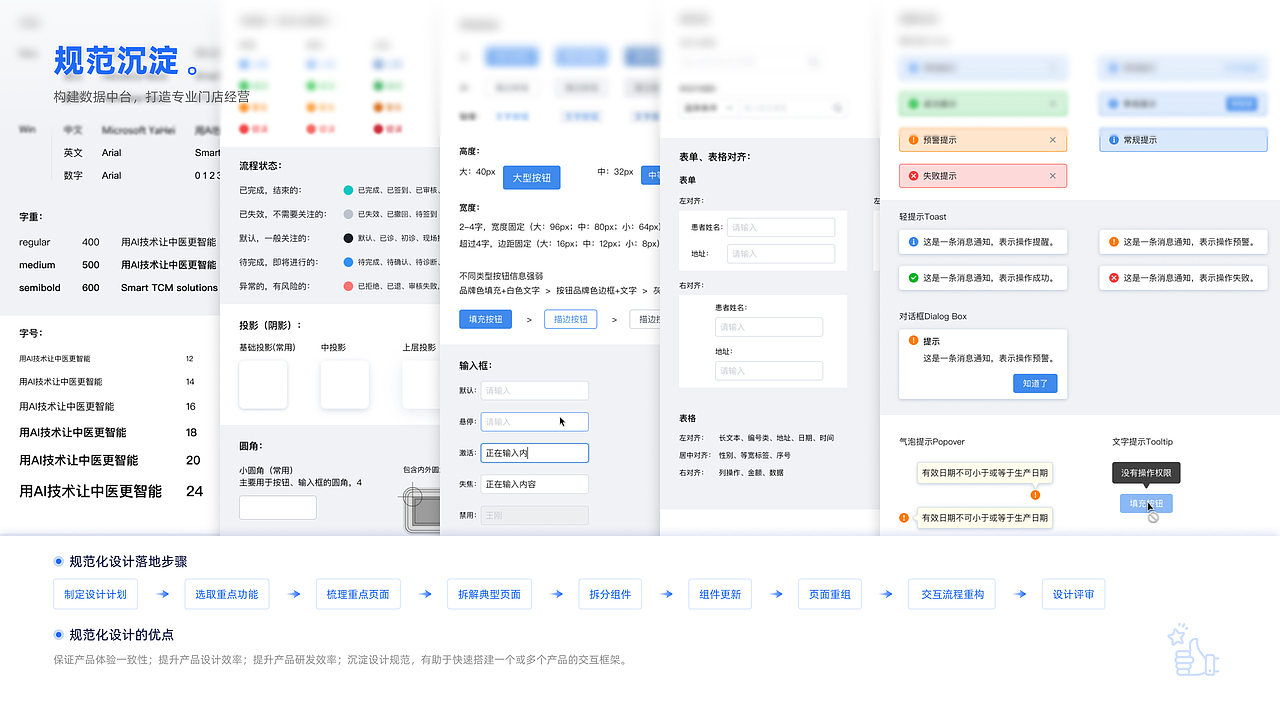Click green check icon of 表示操作成功 toast
1280x720 pixels.
pos(913,278)
